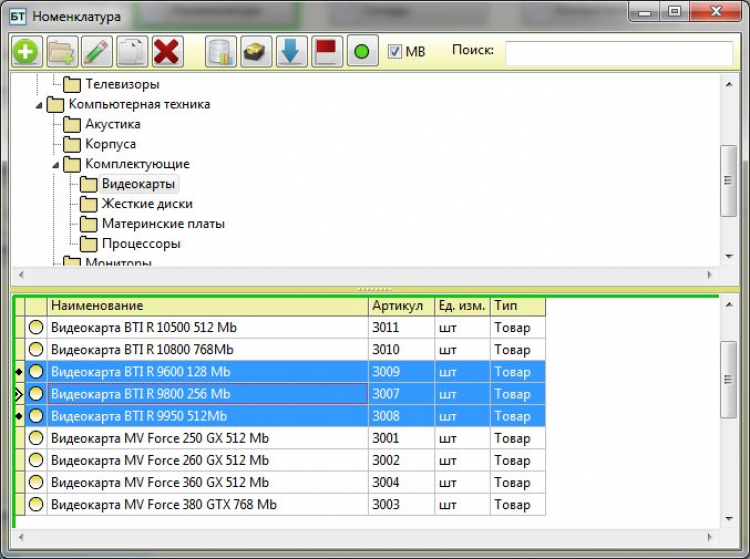
Task: Click the yellow circle icon for article 3002
Action: [36, 460]
